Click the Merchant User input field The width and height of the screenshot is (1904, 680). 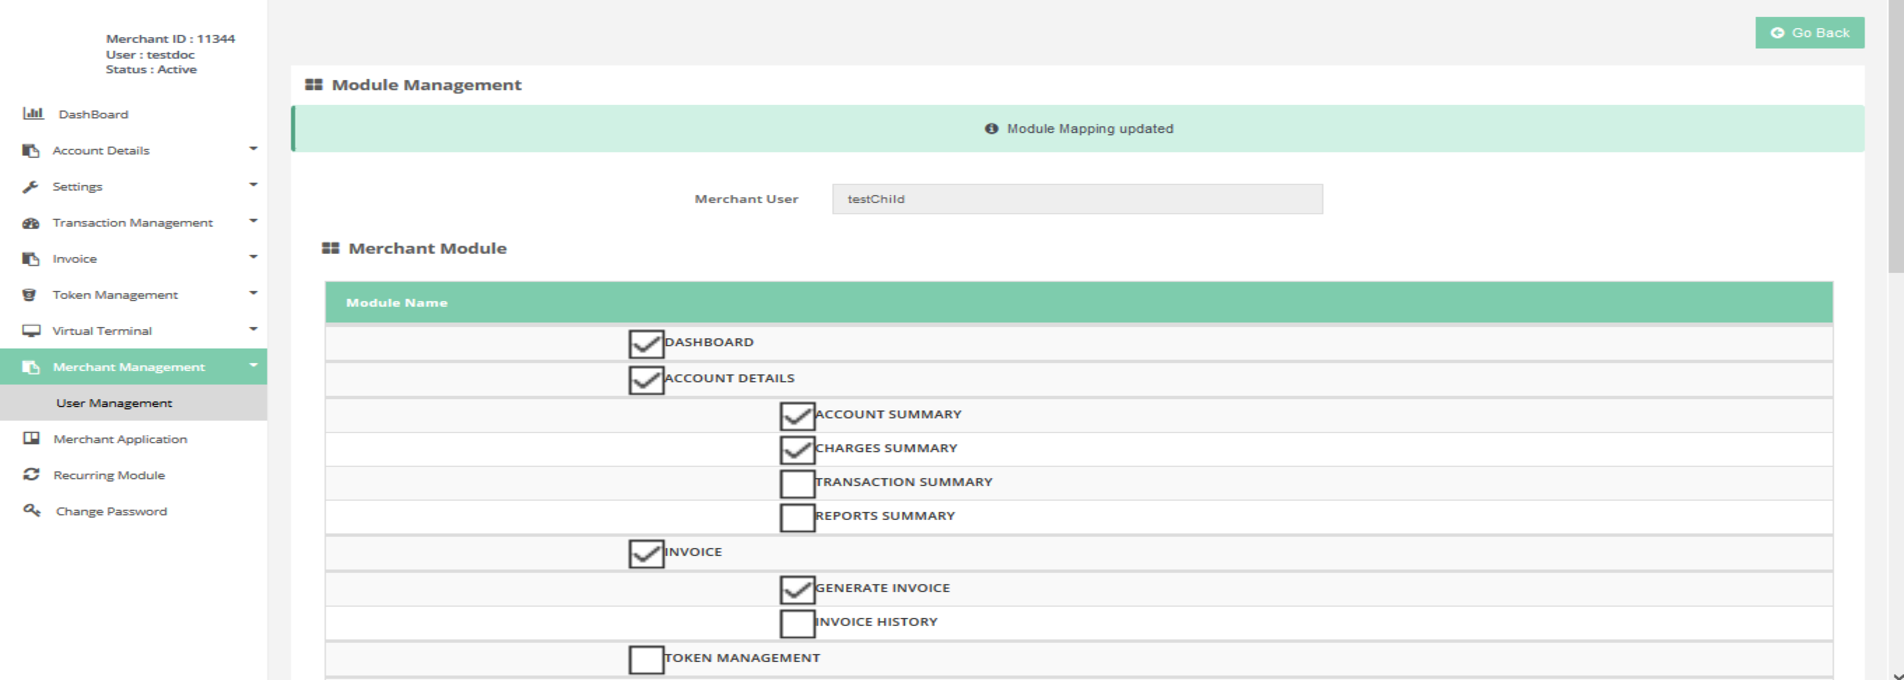(x=1077, y=199)
